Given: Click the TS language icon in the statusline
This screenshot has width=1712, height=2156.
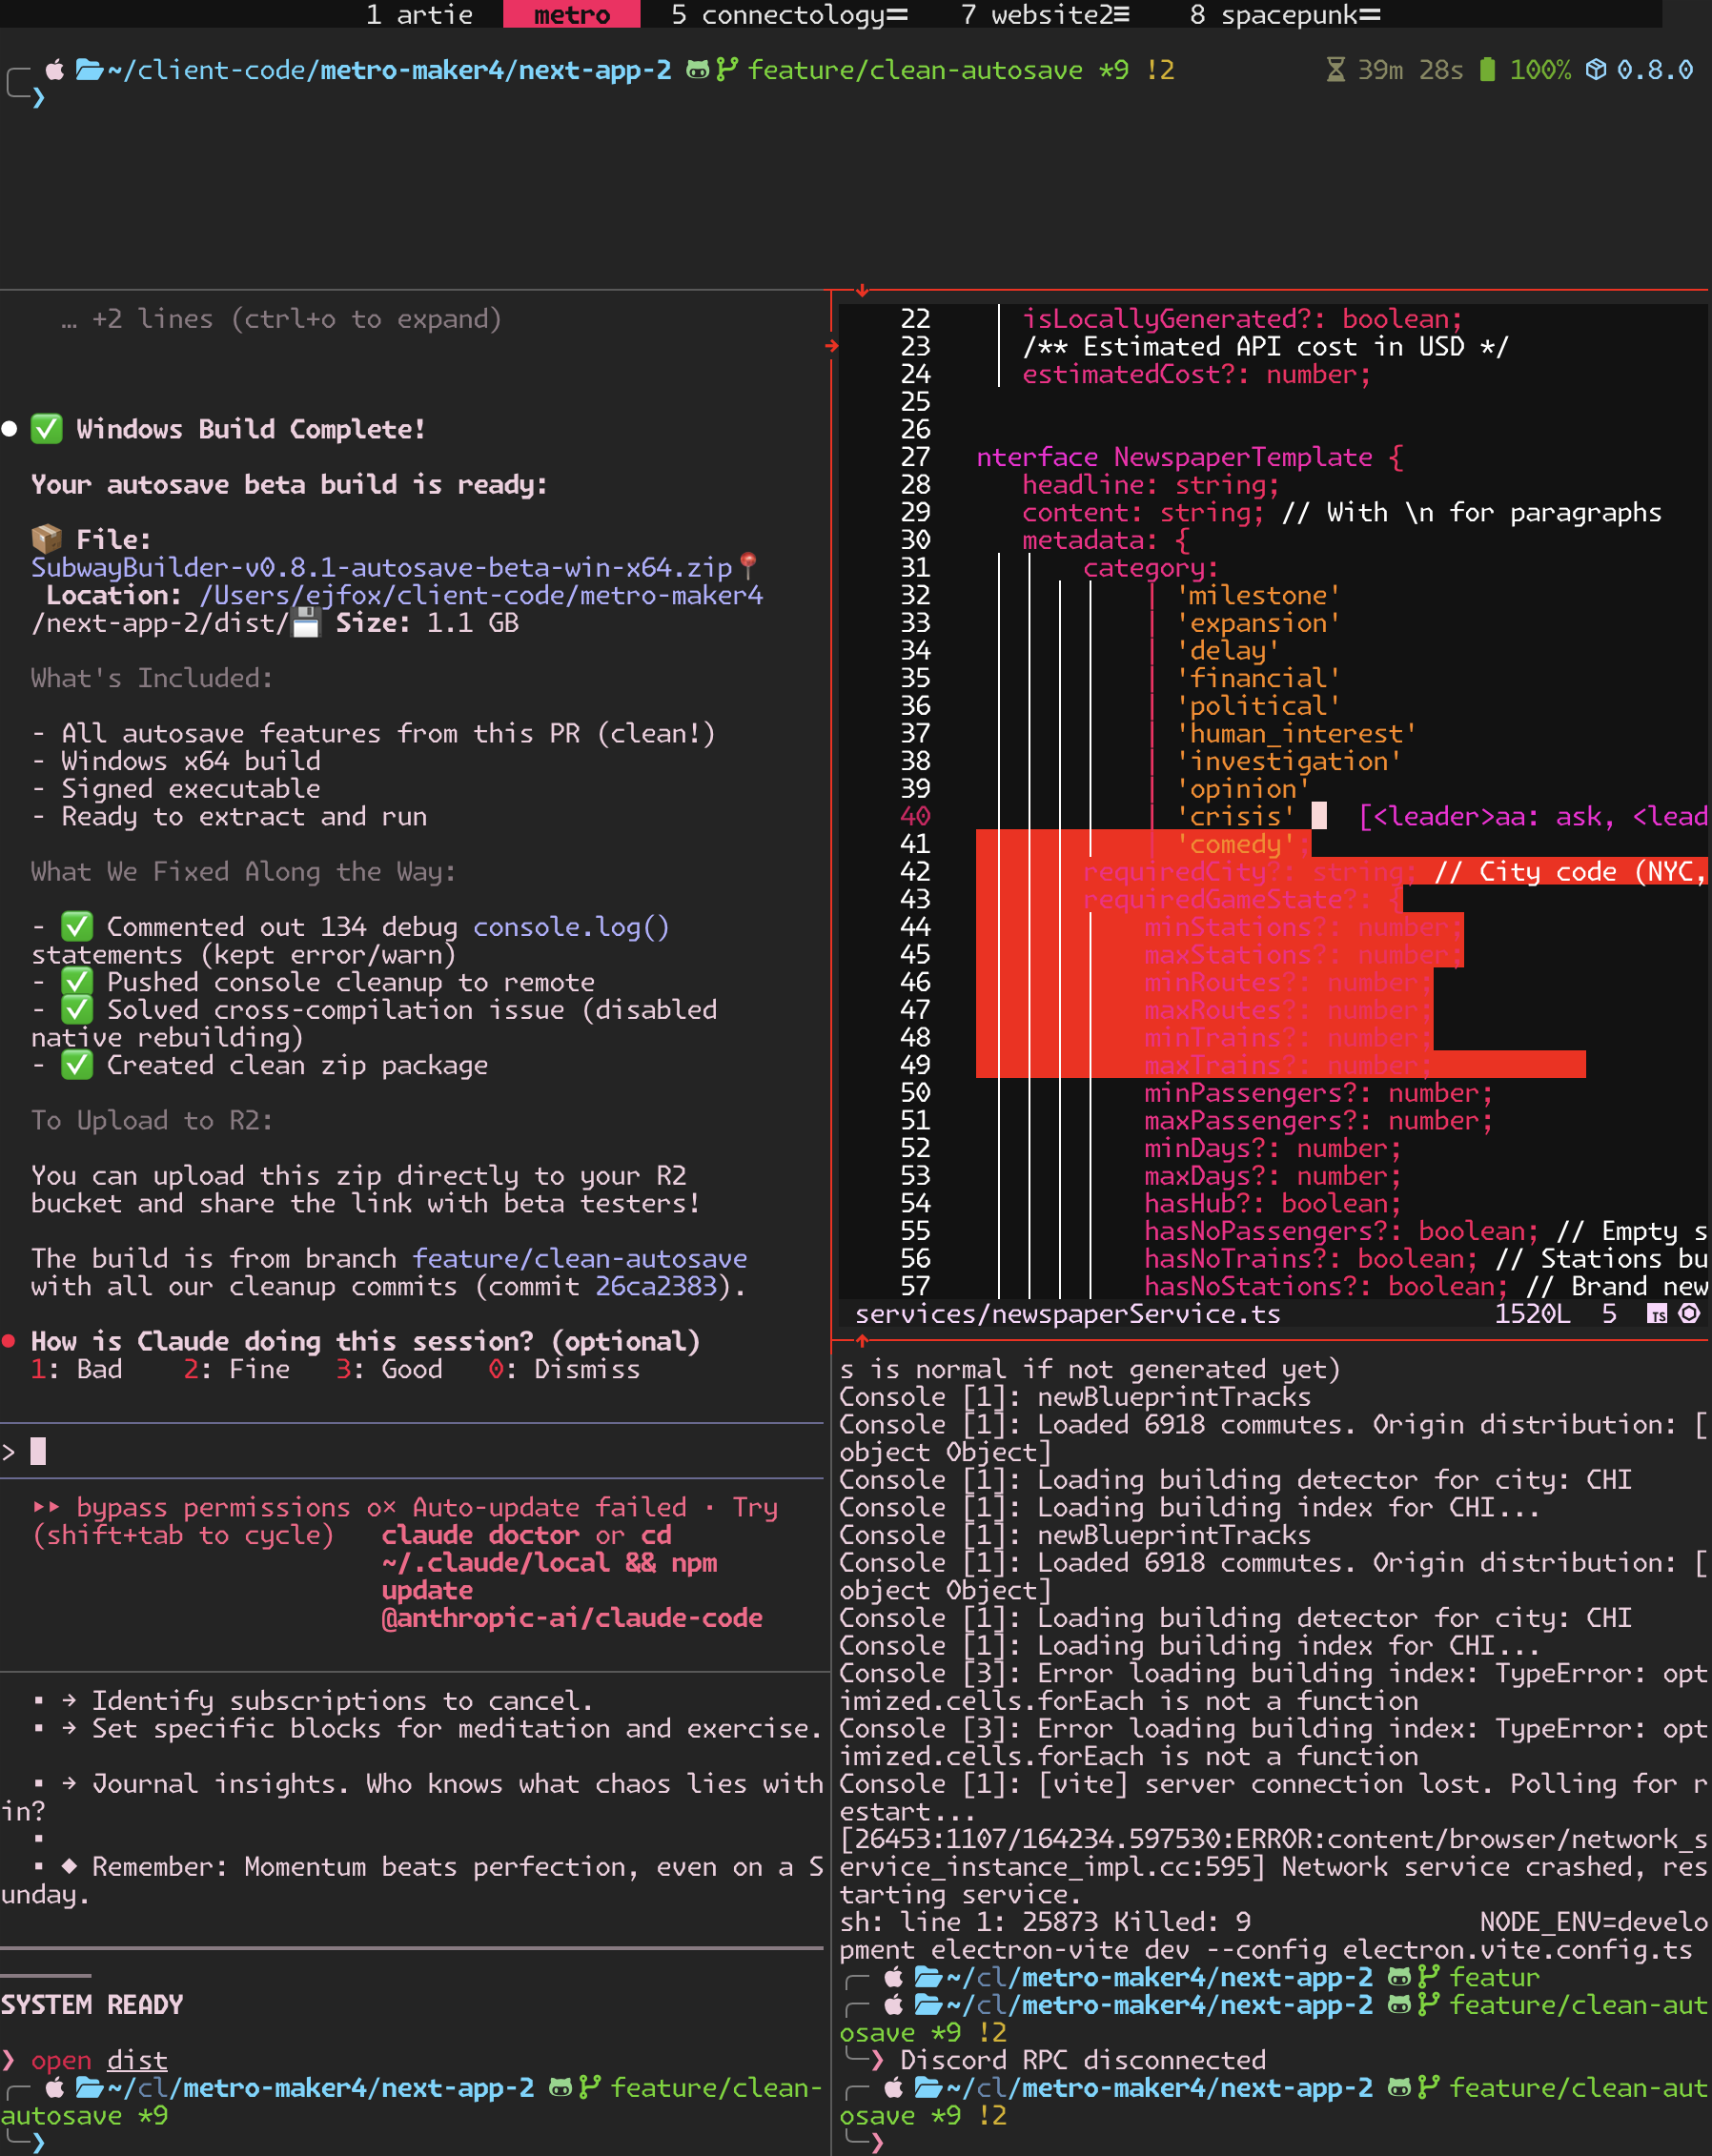Looking at the screenshot, I should [1655, 1314].
